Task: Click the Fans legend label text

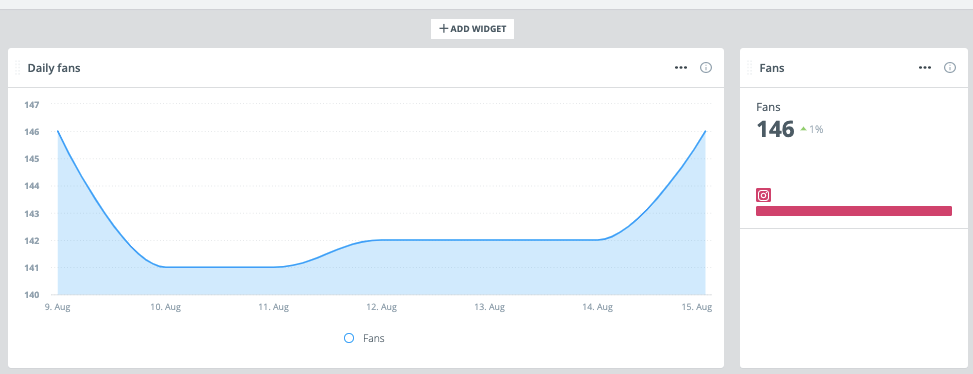Action: (x=374, y=339)
